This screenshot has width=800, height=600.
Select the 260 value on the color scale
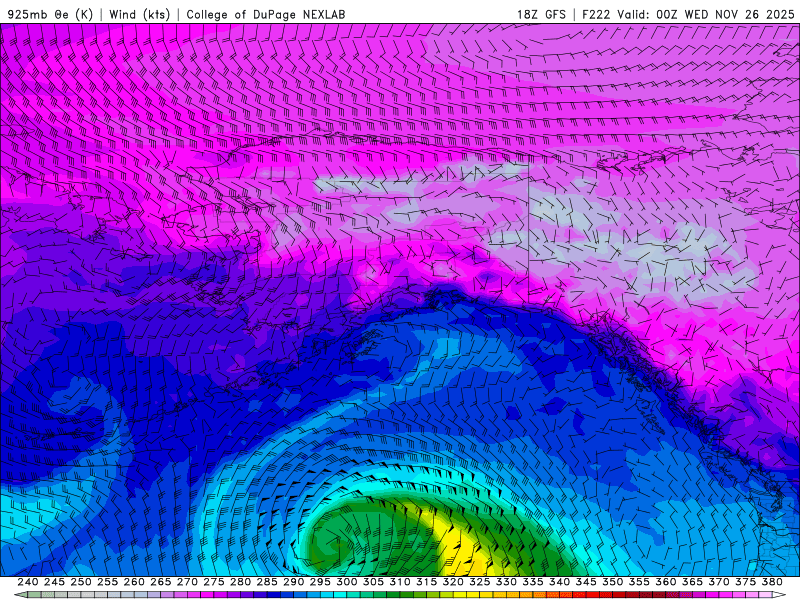coord(134,582)
